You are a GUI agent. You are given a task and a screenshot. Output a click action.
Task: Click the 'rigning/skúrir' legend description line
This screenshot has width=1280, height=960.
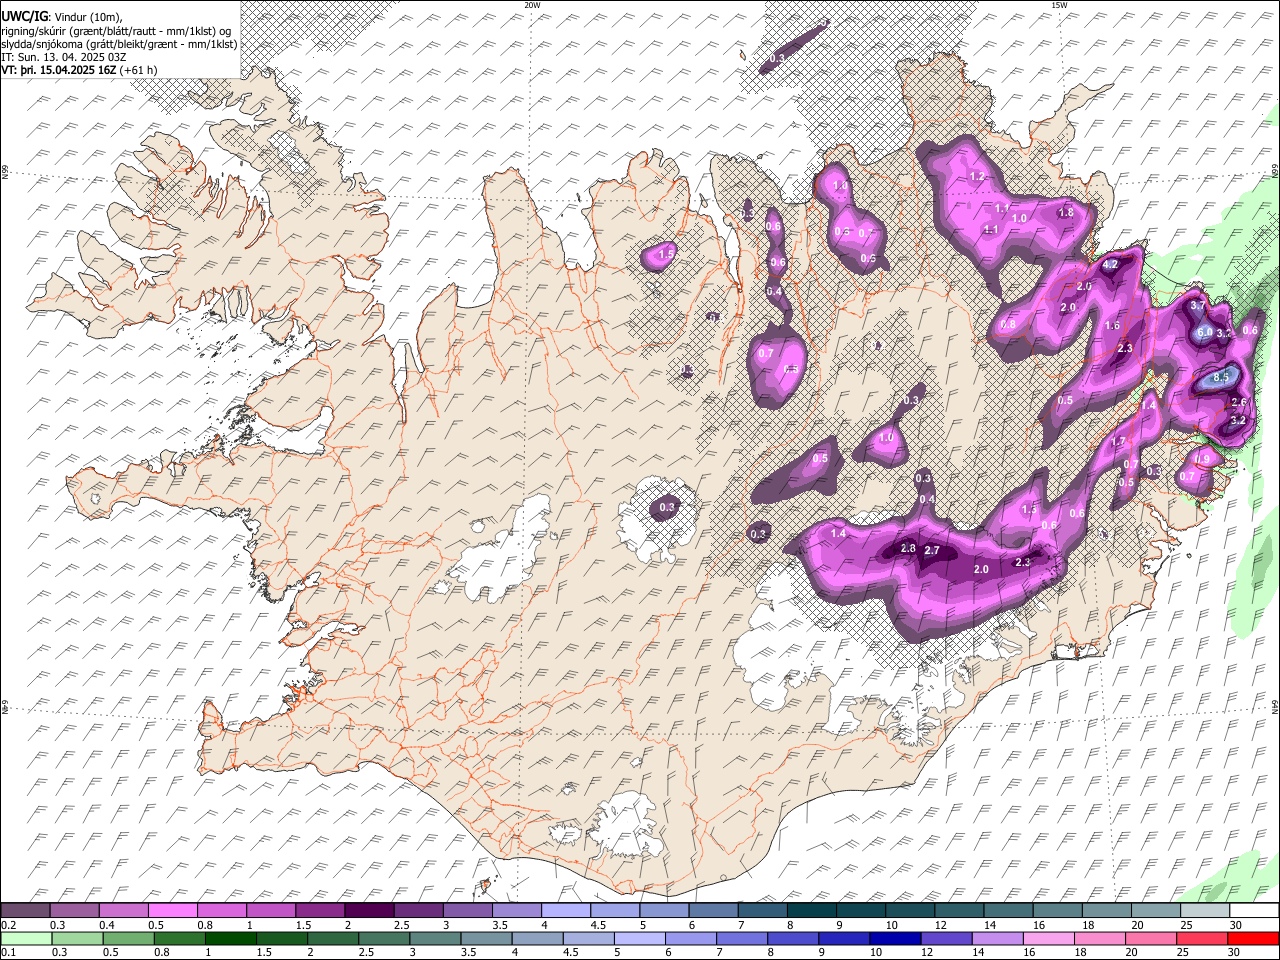[x=115, y=31]
